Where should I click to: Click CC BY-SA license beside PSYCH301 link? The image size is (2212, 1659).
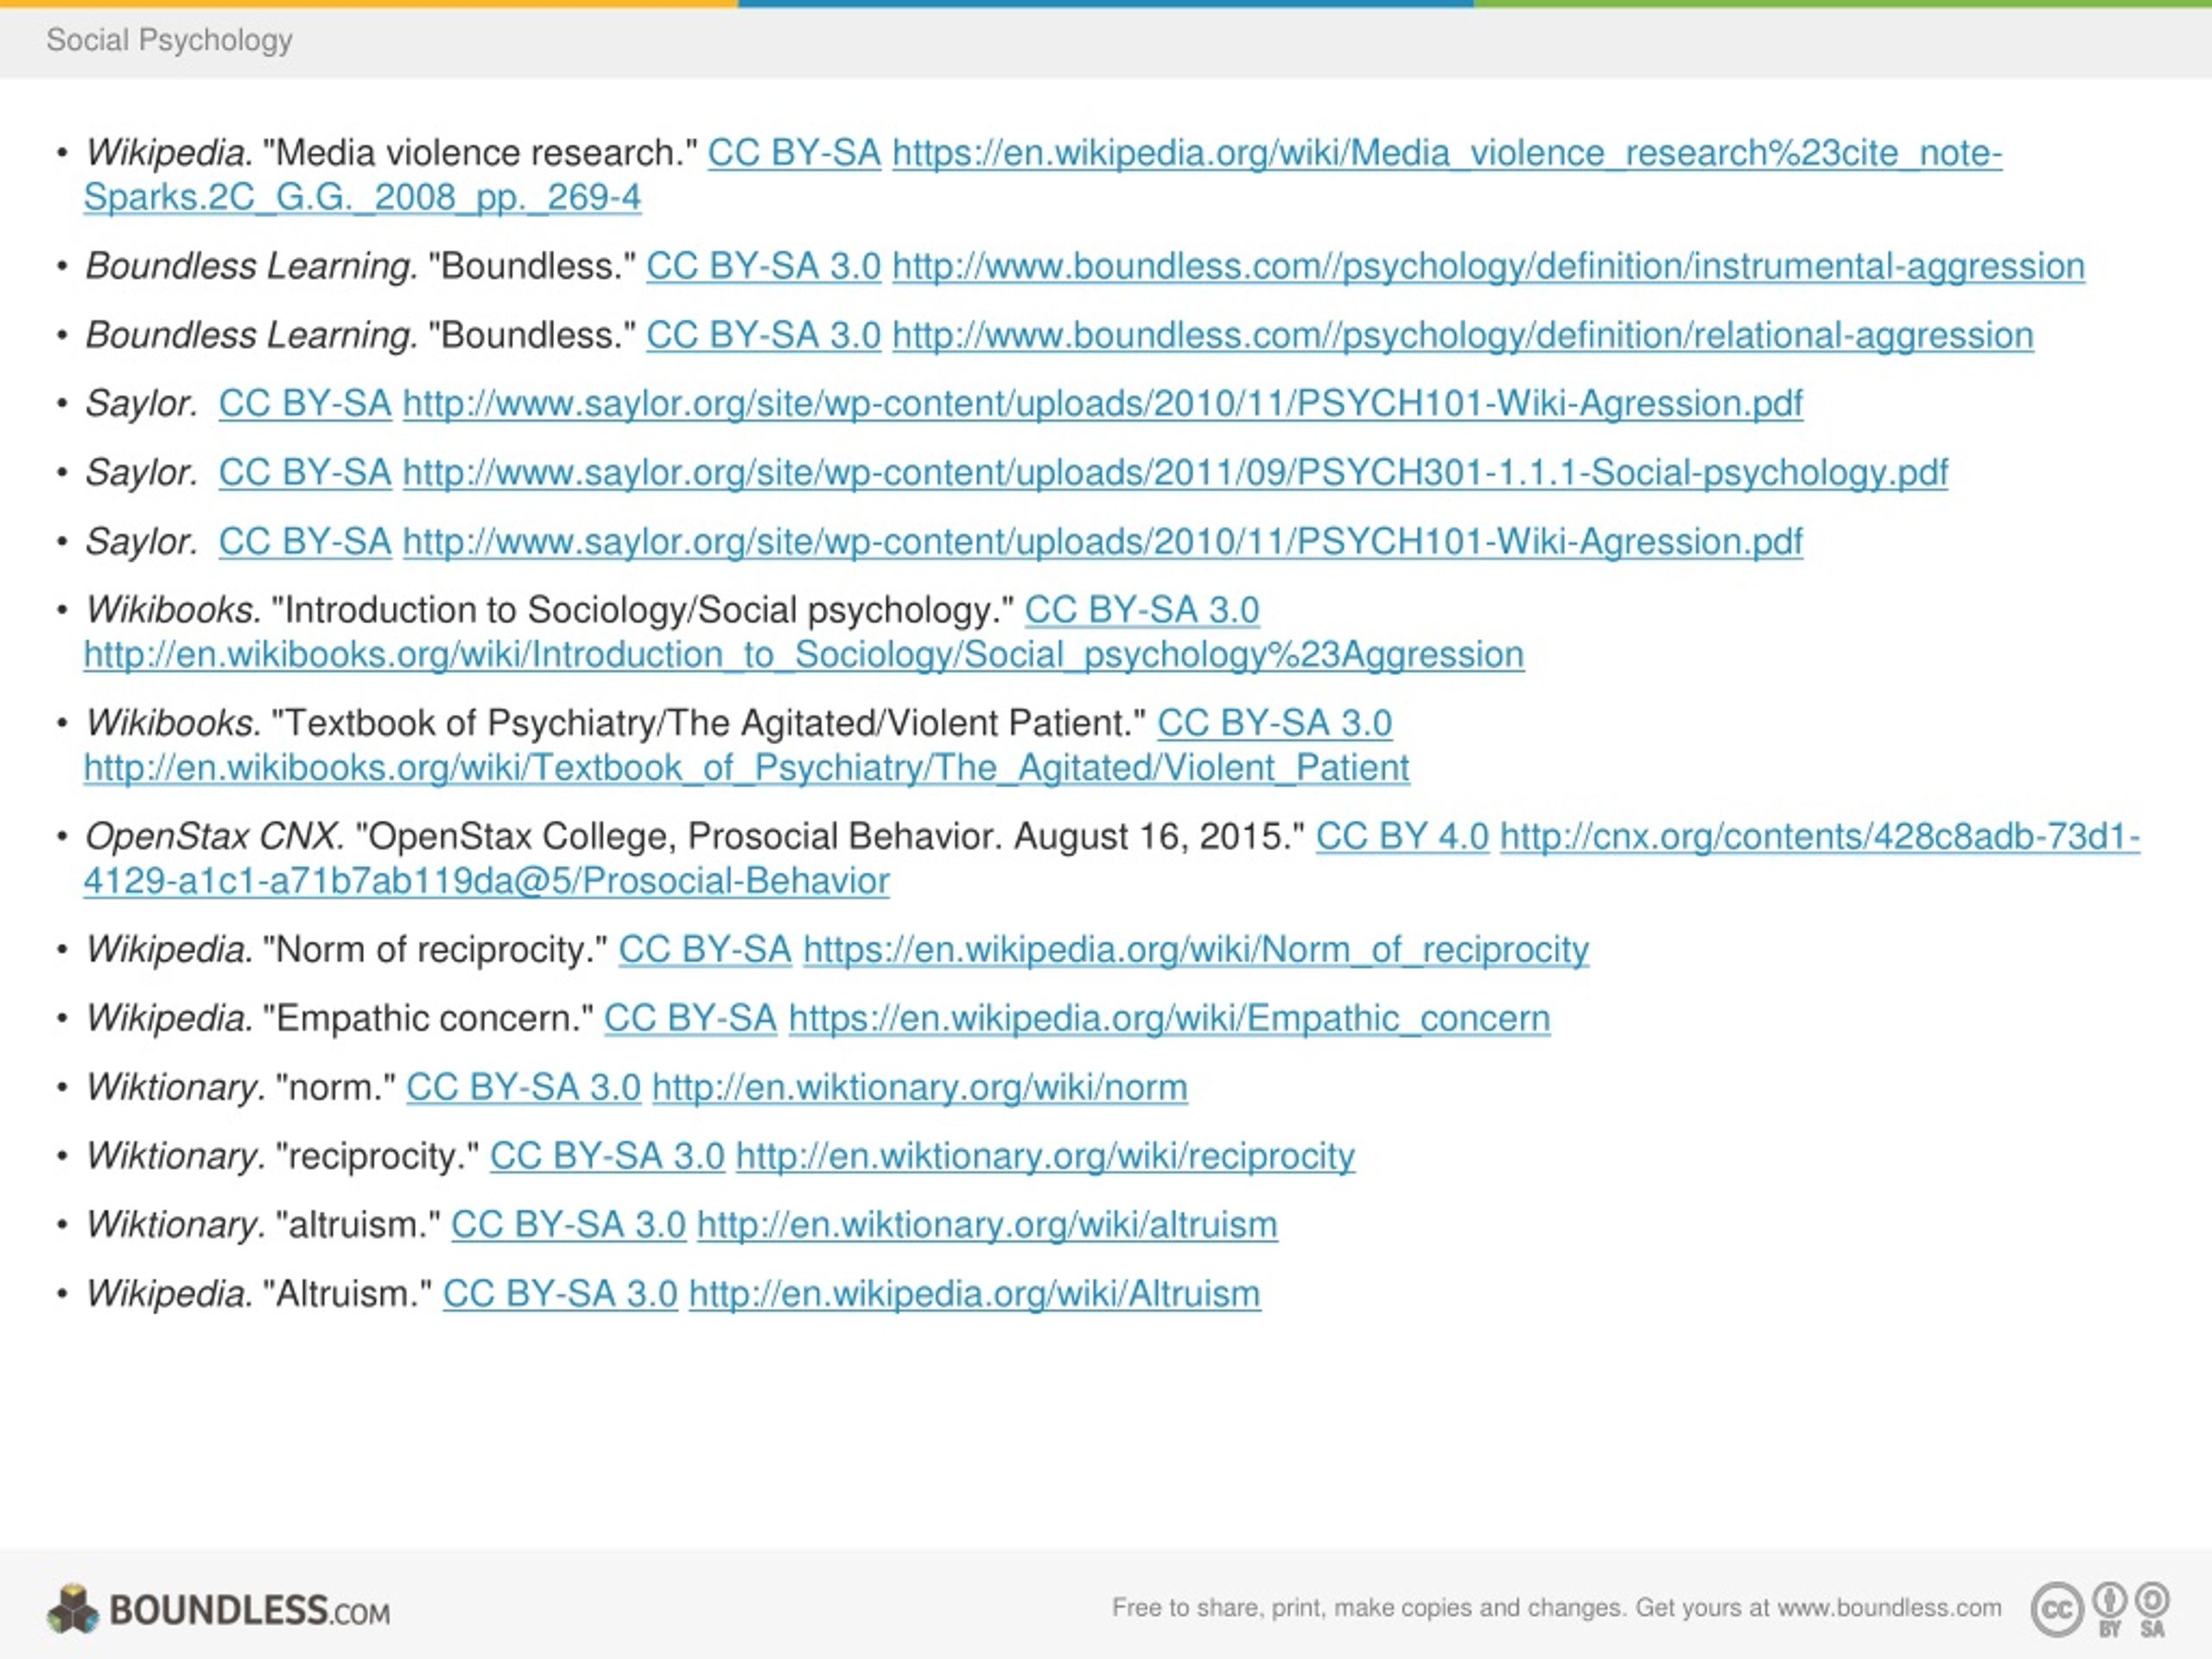tap(305, 473)
